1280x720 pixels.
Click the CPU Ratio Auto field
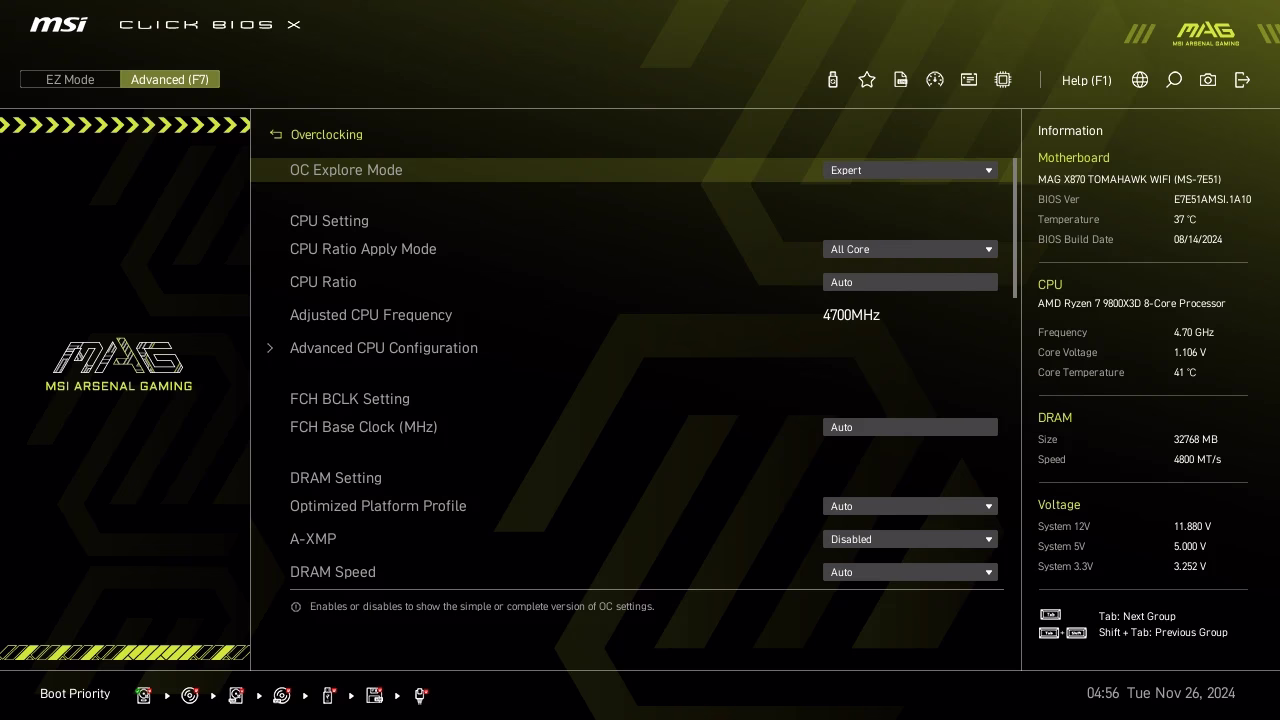(910, 282)
